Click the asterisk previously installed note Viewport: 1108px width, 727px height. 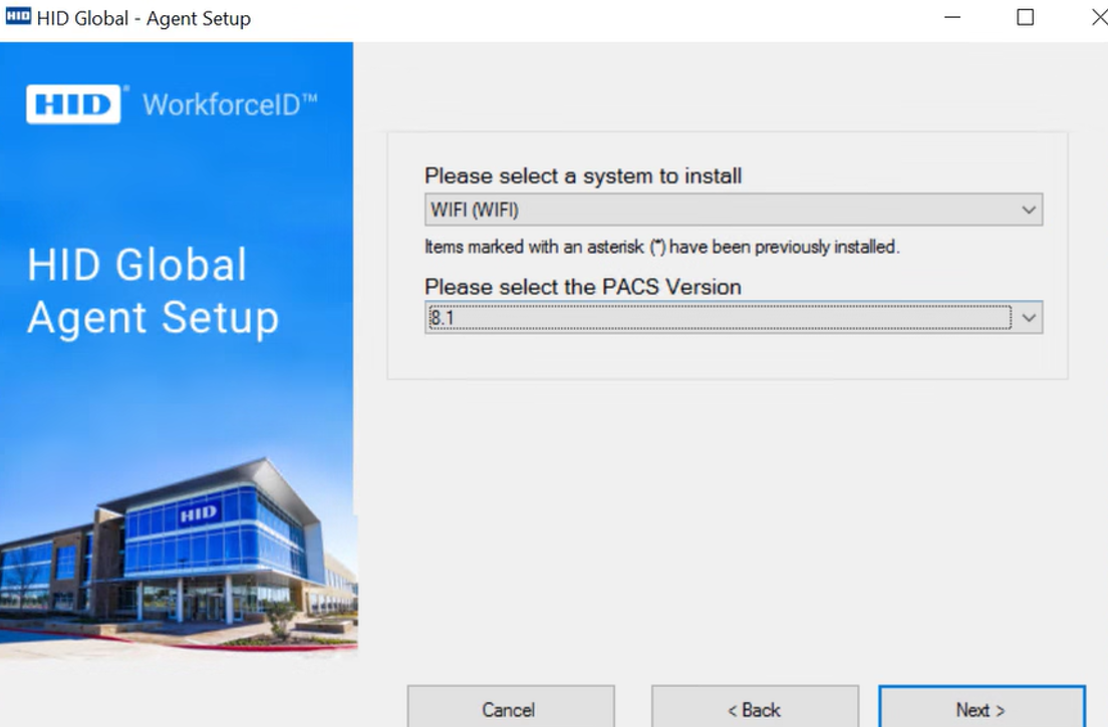[x=662, y=247]
